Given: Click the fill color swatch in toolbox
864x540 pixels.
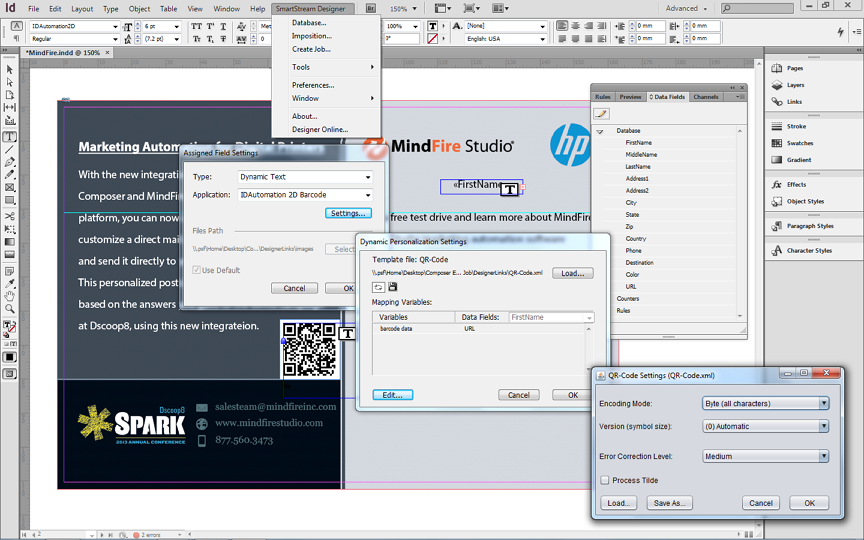Looking at the screenshot, I should pos(7,325).
